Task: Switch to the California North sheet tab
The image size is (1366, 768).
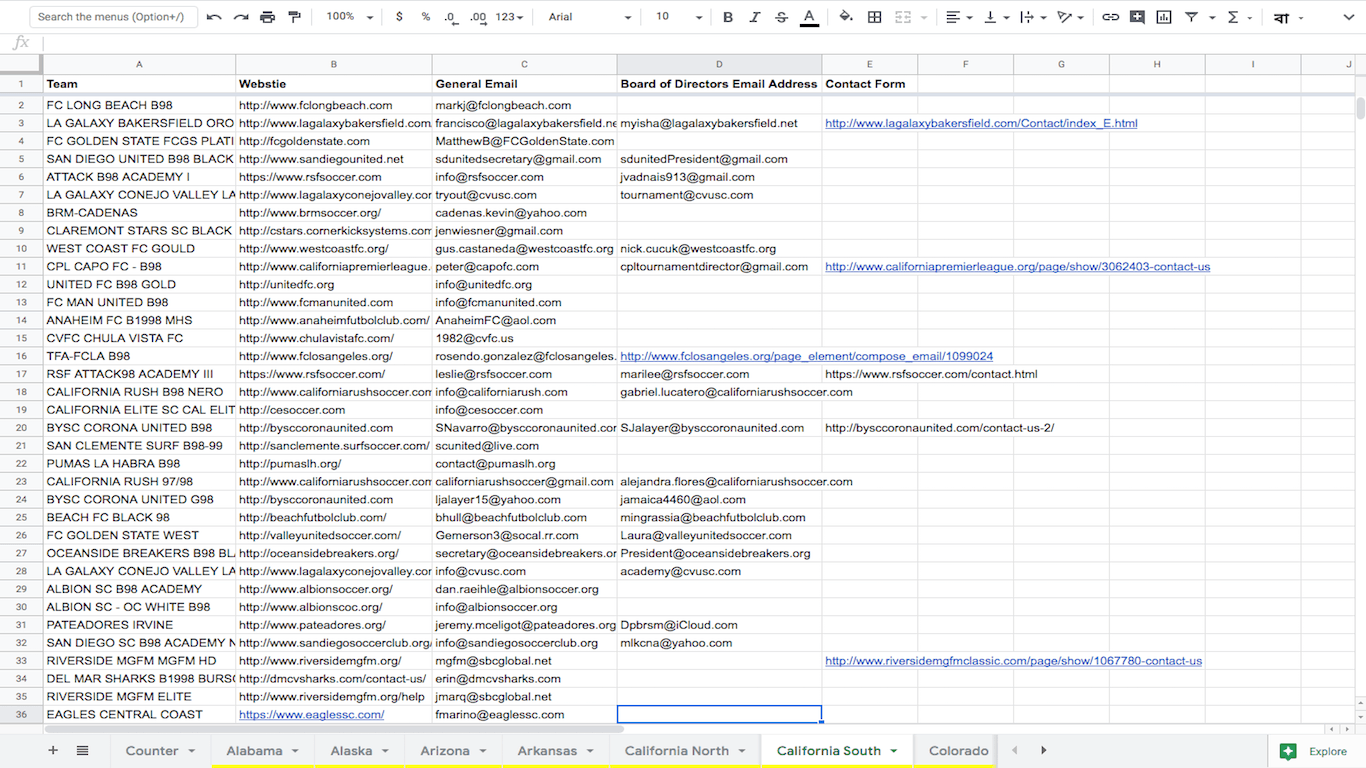Action: (x=677, y=751)
